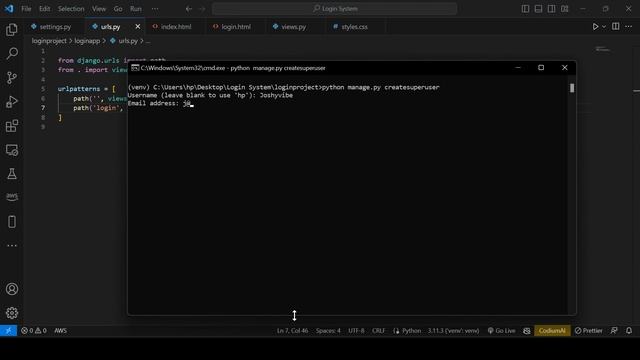Change UTF-8 file encoding

click(x=356, y=331)
